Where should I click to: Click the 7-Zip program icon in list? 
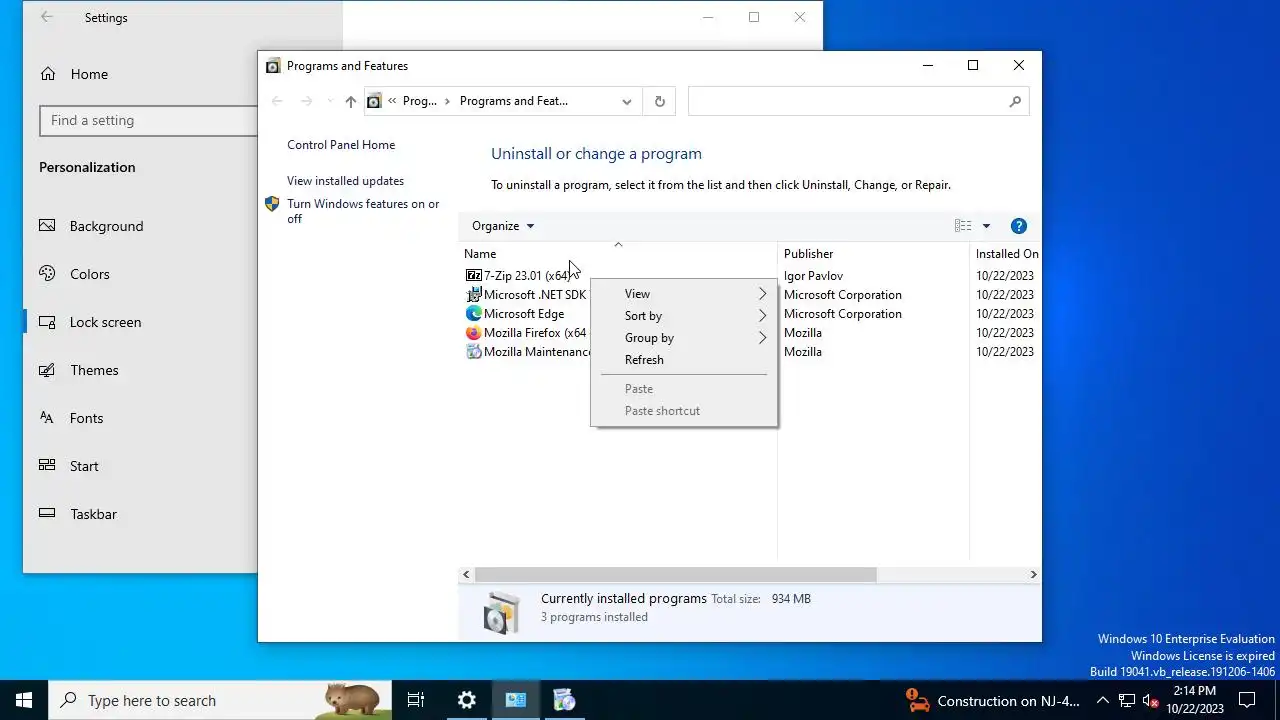pos(474,275)
